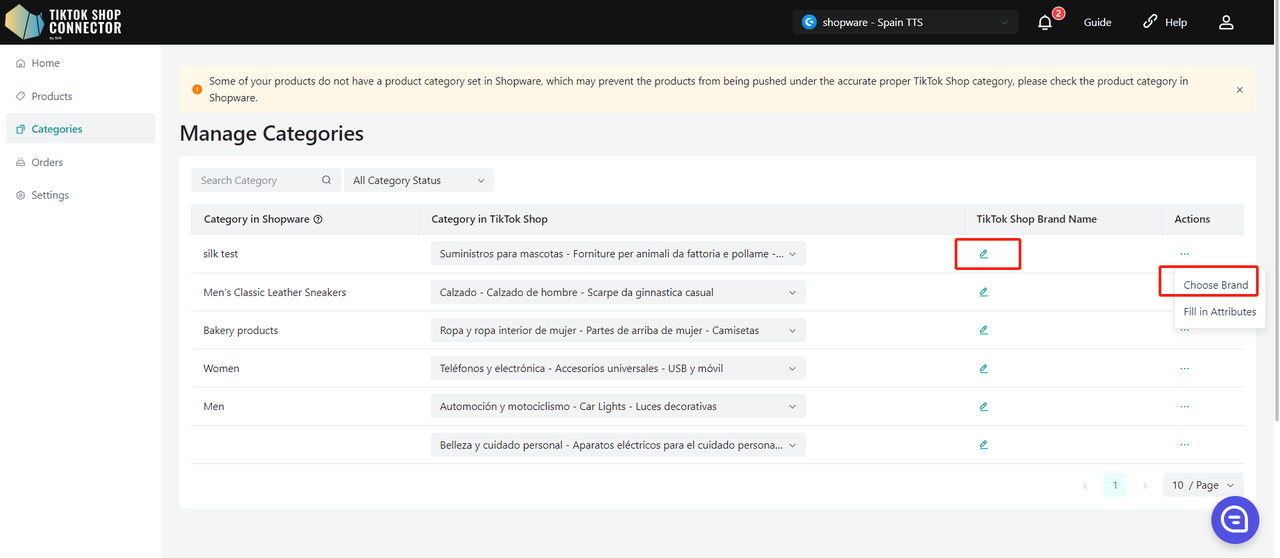Screen dimensions: 1280x558
Task: Focus the Search Category input field
Action: click(x=256, y=180)
